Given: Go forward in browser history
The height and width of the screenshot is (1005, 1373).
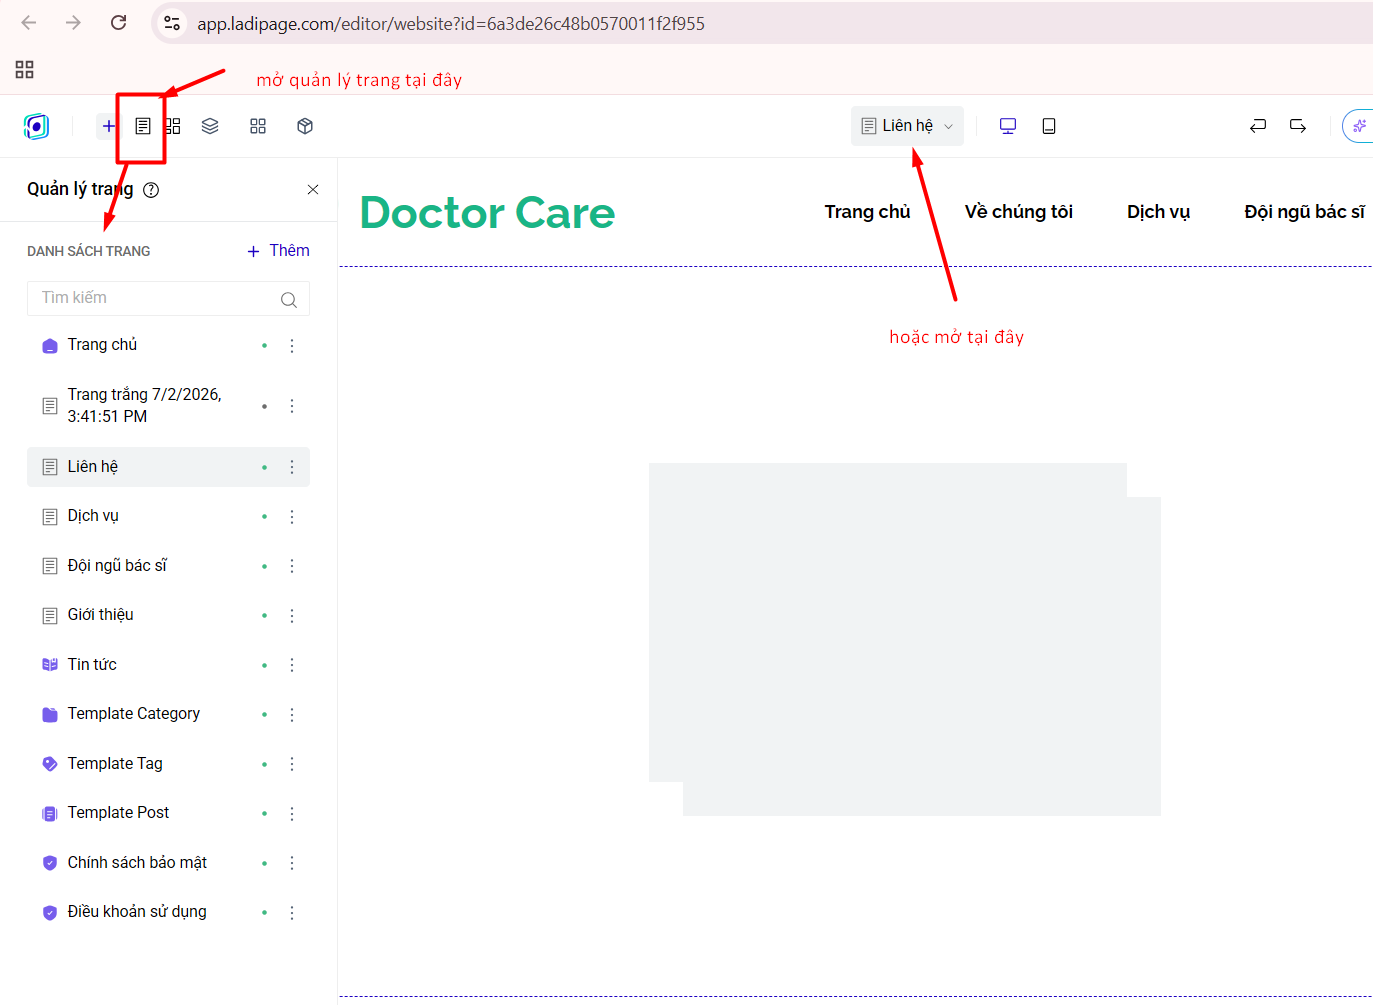Looking at the screenshot, I should pyautogui.click(x=73, y=22).
